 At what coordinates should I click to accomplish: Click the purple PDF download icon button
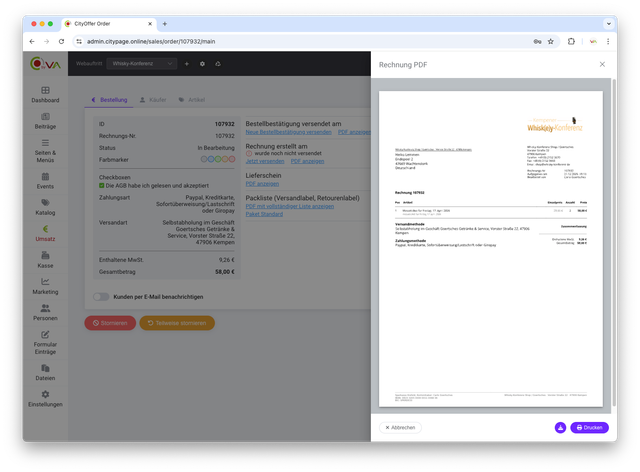point(559,427)
